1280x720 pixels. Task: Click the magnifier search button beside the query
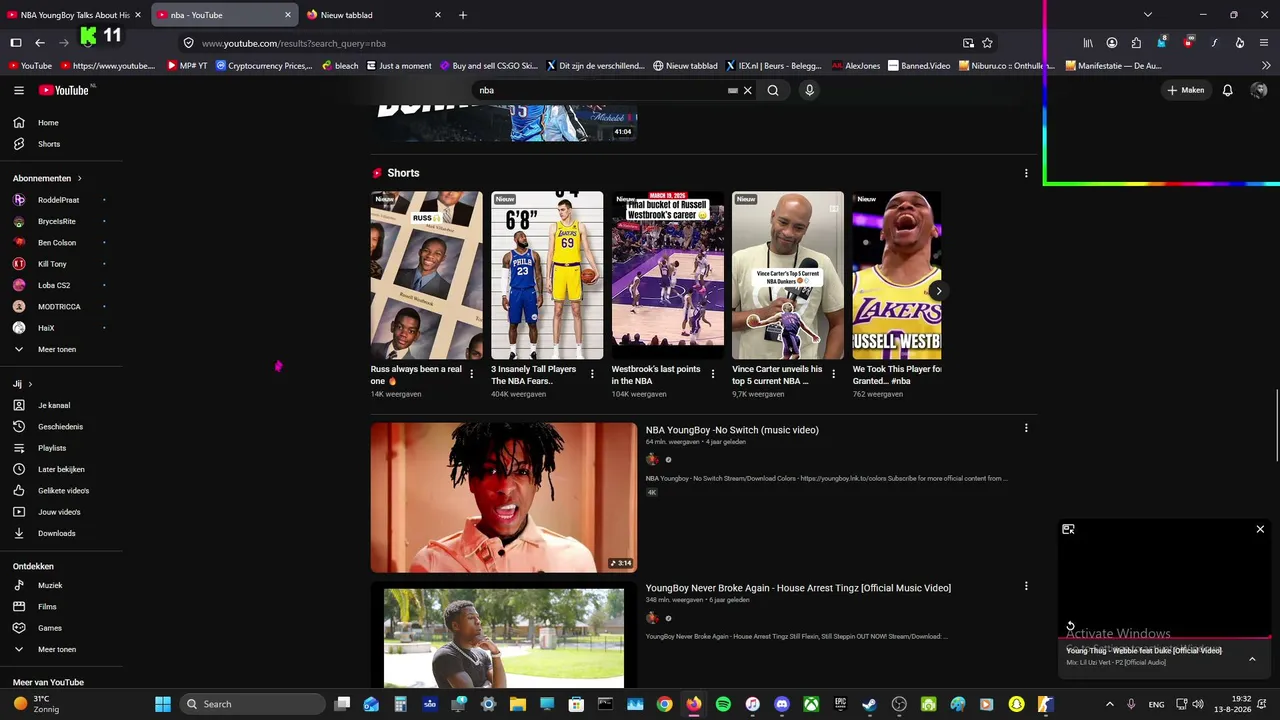pos(773,90)
